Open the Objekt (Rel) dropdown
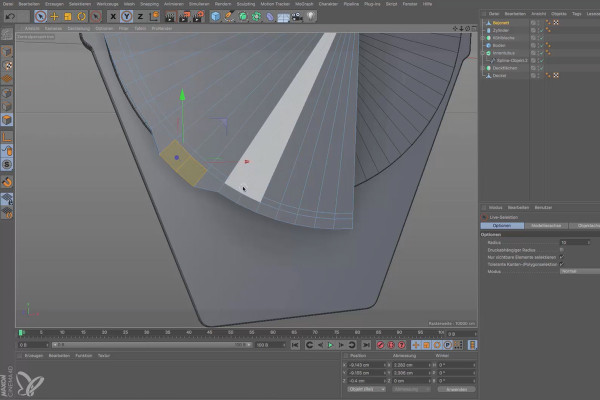This screenshot has height=400, width=600. pyautogui.click(x=367, y=389)
